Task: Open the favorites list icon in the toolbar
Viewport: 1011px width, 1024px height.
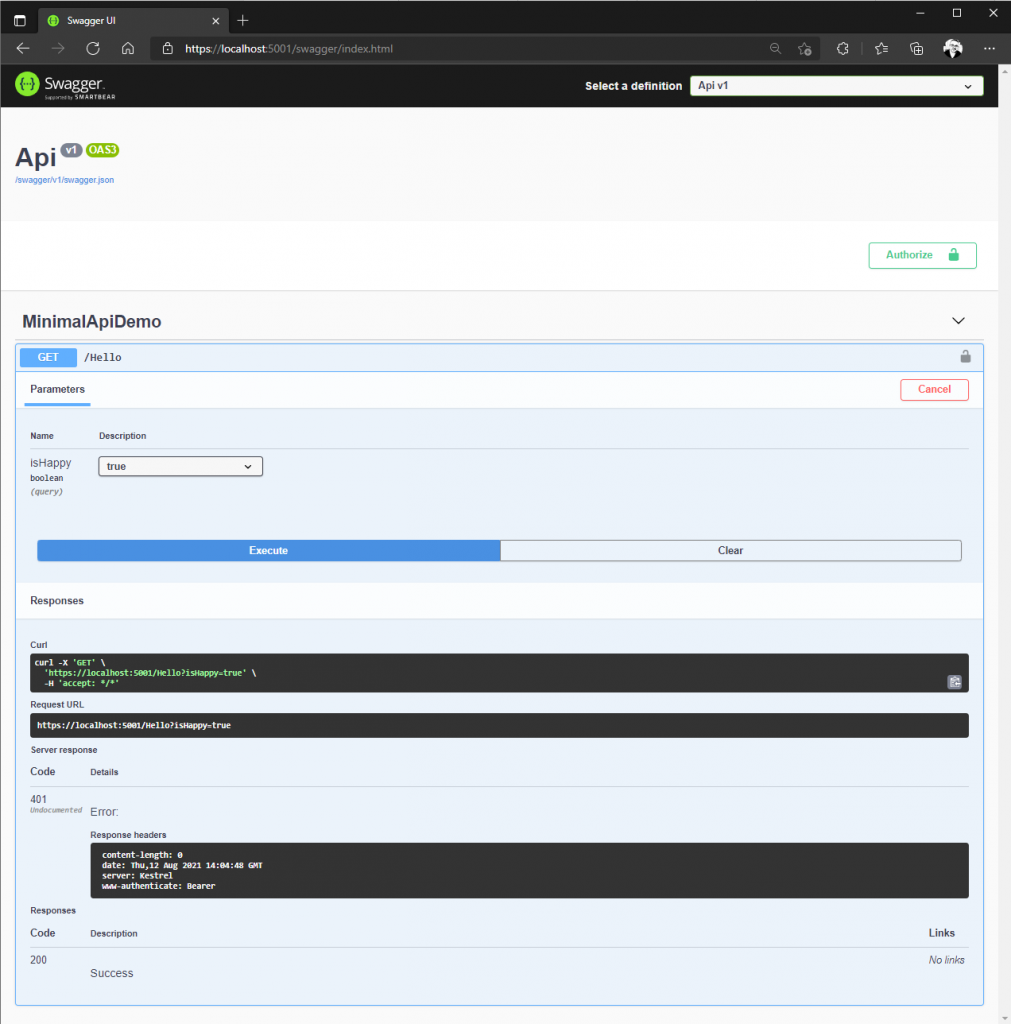Action: pos(880,48)
